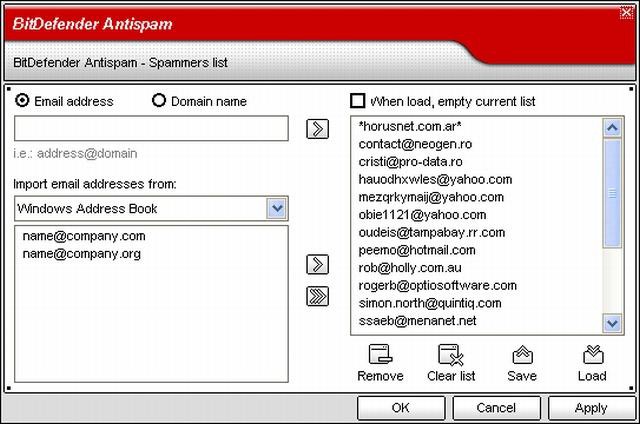This screenshot has height=424, width=640.
Task: Click the Clear list icon
Action: (x=452, y=355)
